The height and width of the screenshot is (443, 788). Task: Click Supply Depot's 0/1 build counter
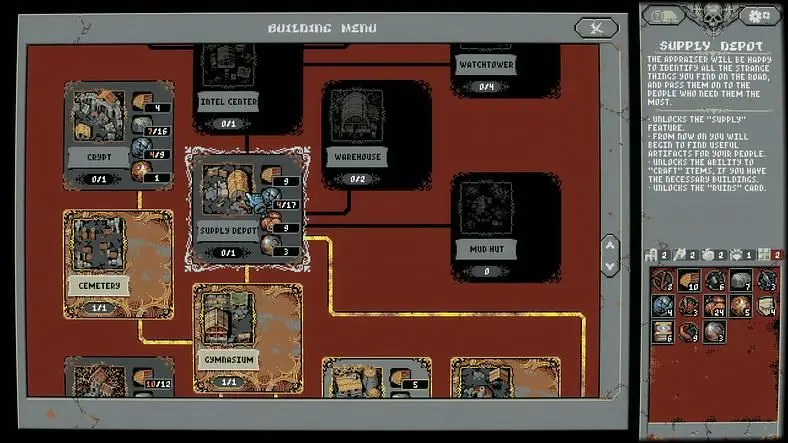coord(228,253)
